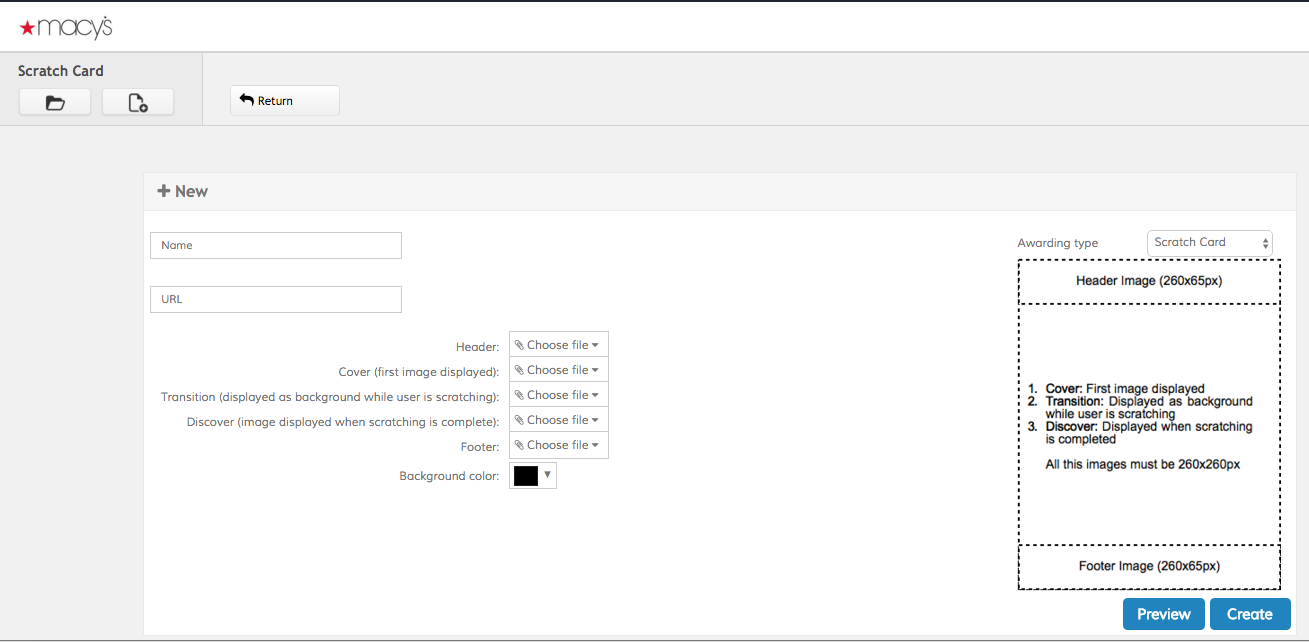The height and width of the screenshot is (642, 1309).
Task: Click the plus icon beside New
Action: pos(163,191)
